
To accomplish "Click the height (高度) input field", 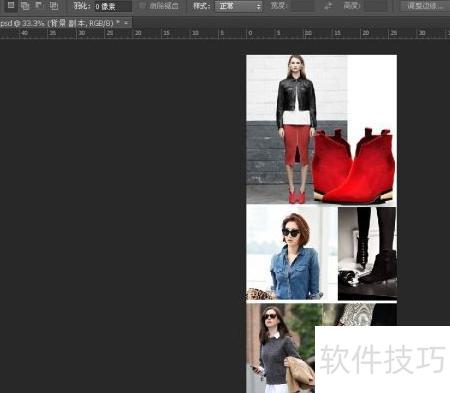I will point(377,6).
